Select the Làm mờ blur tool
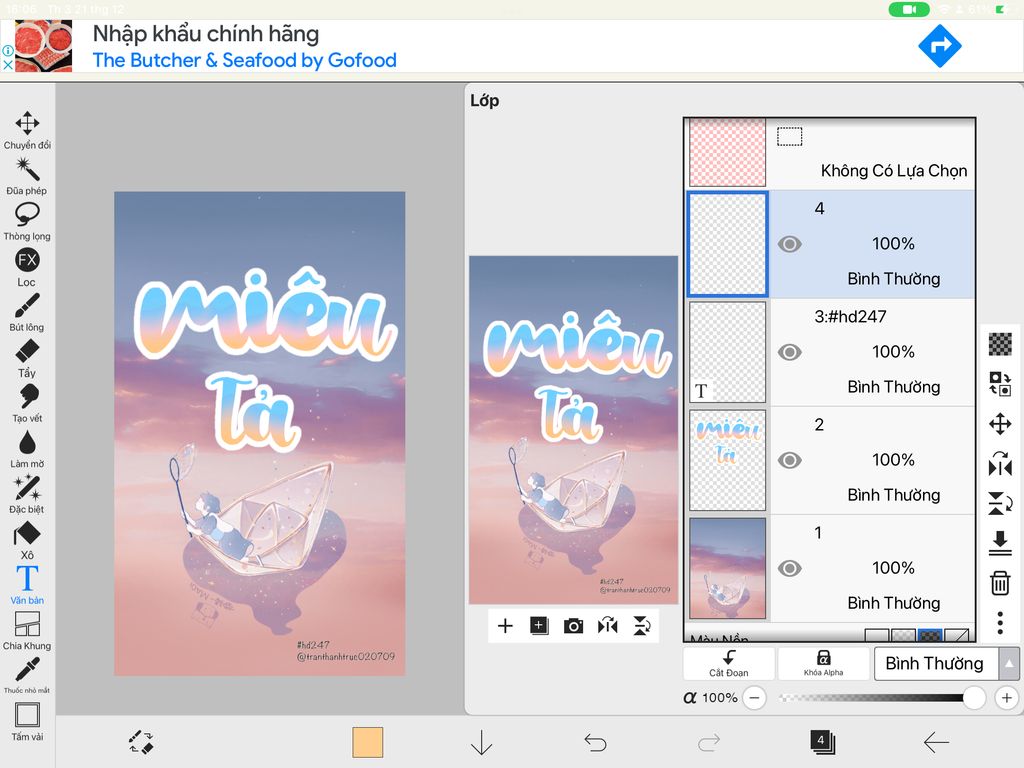The height and width of the screenshot is (768, 1024). click(x=27, y=449)
